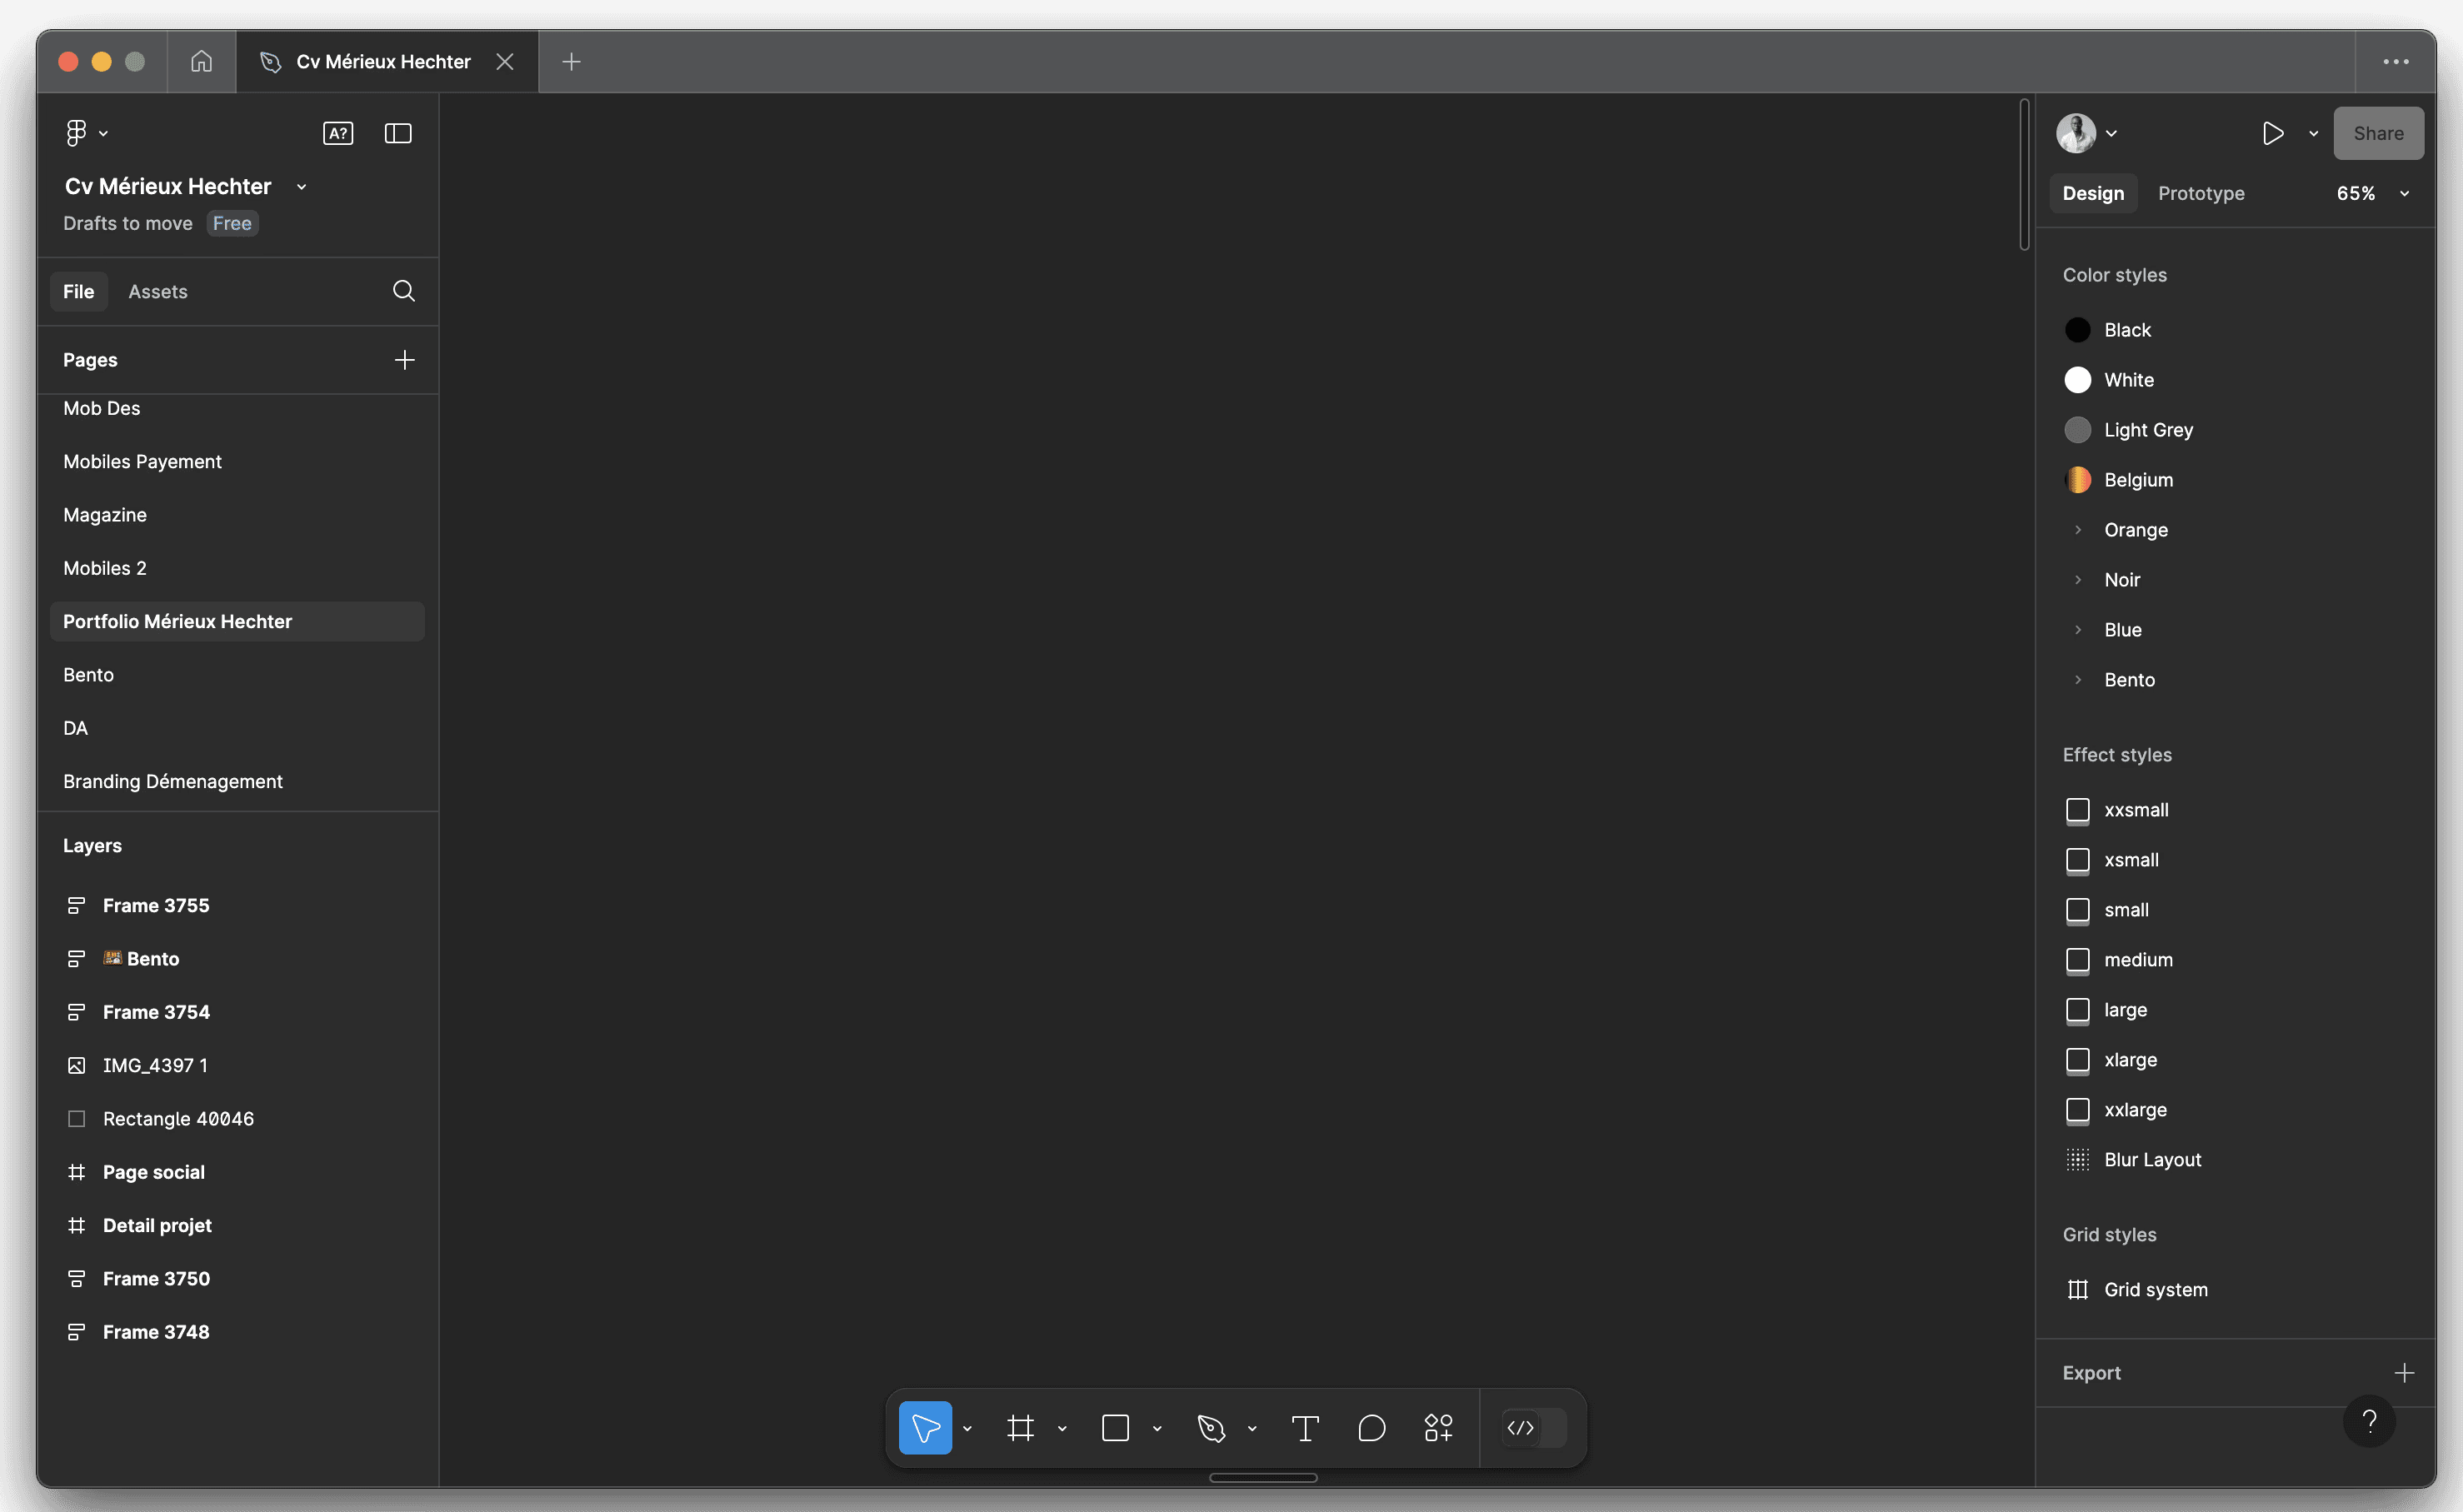
Task: Click the Share button
Action: [2377, 133]
